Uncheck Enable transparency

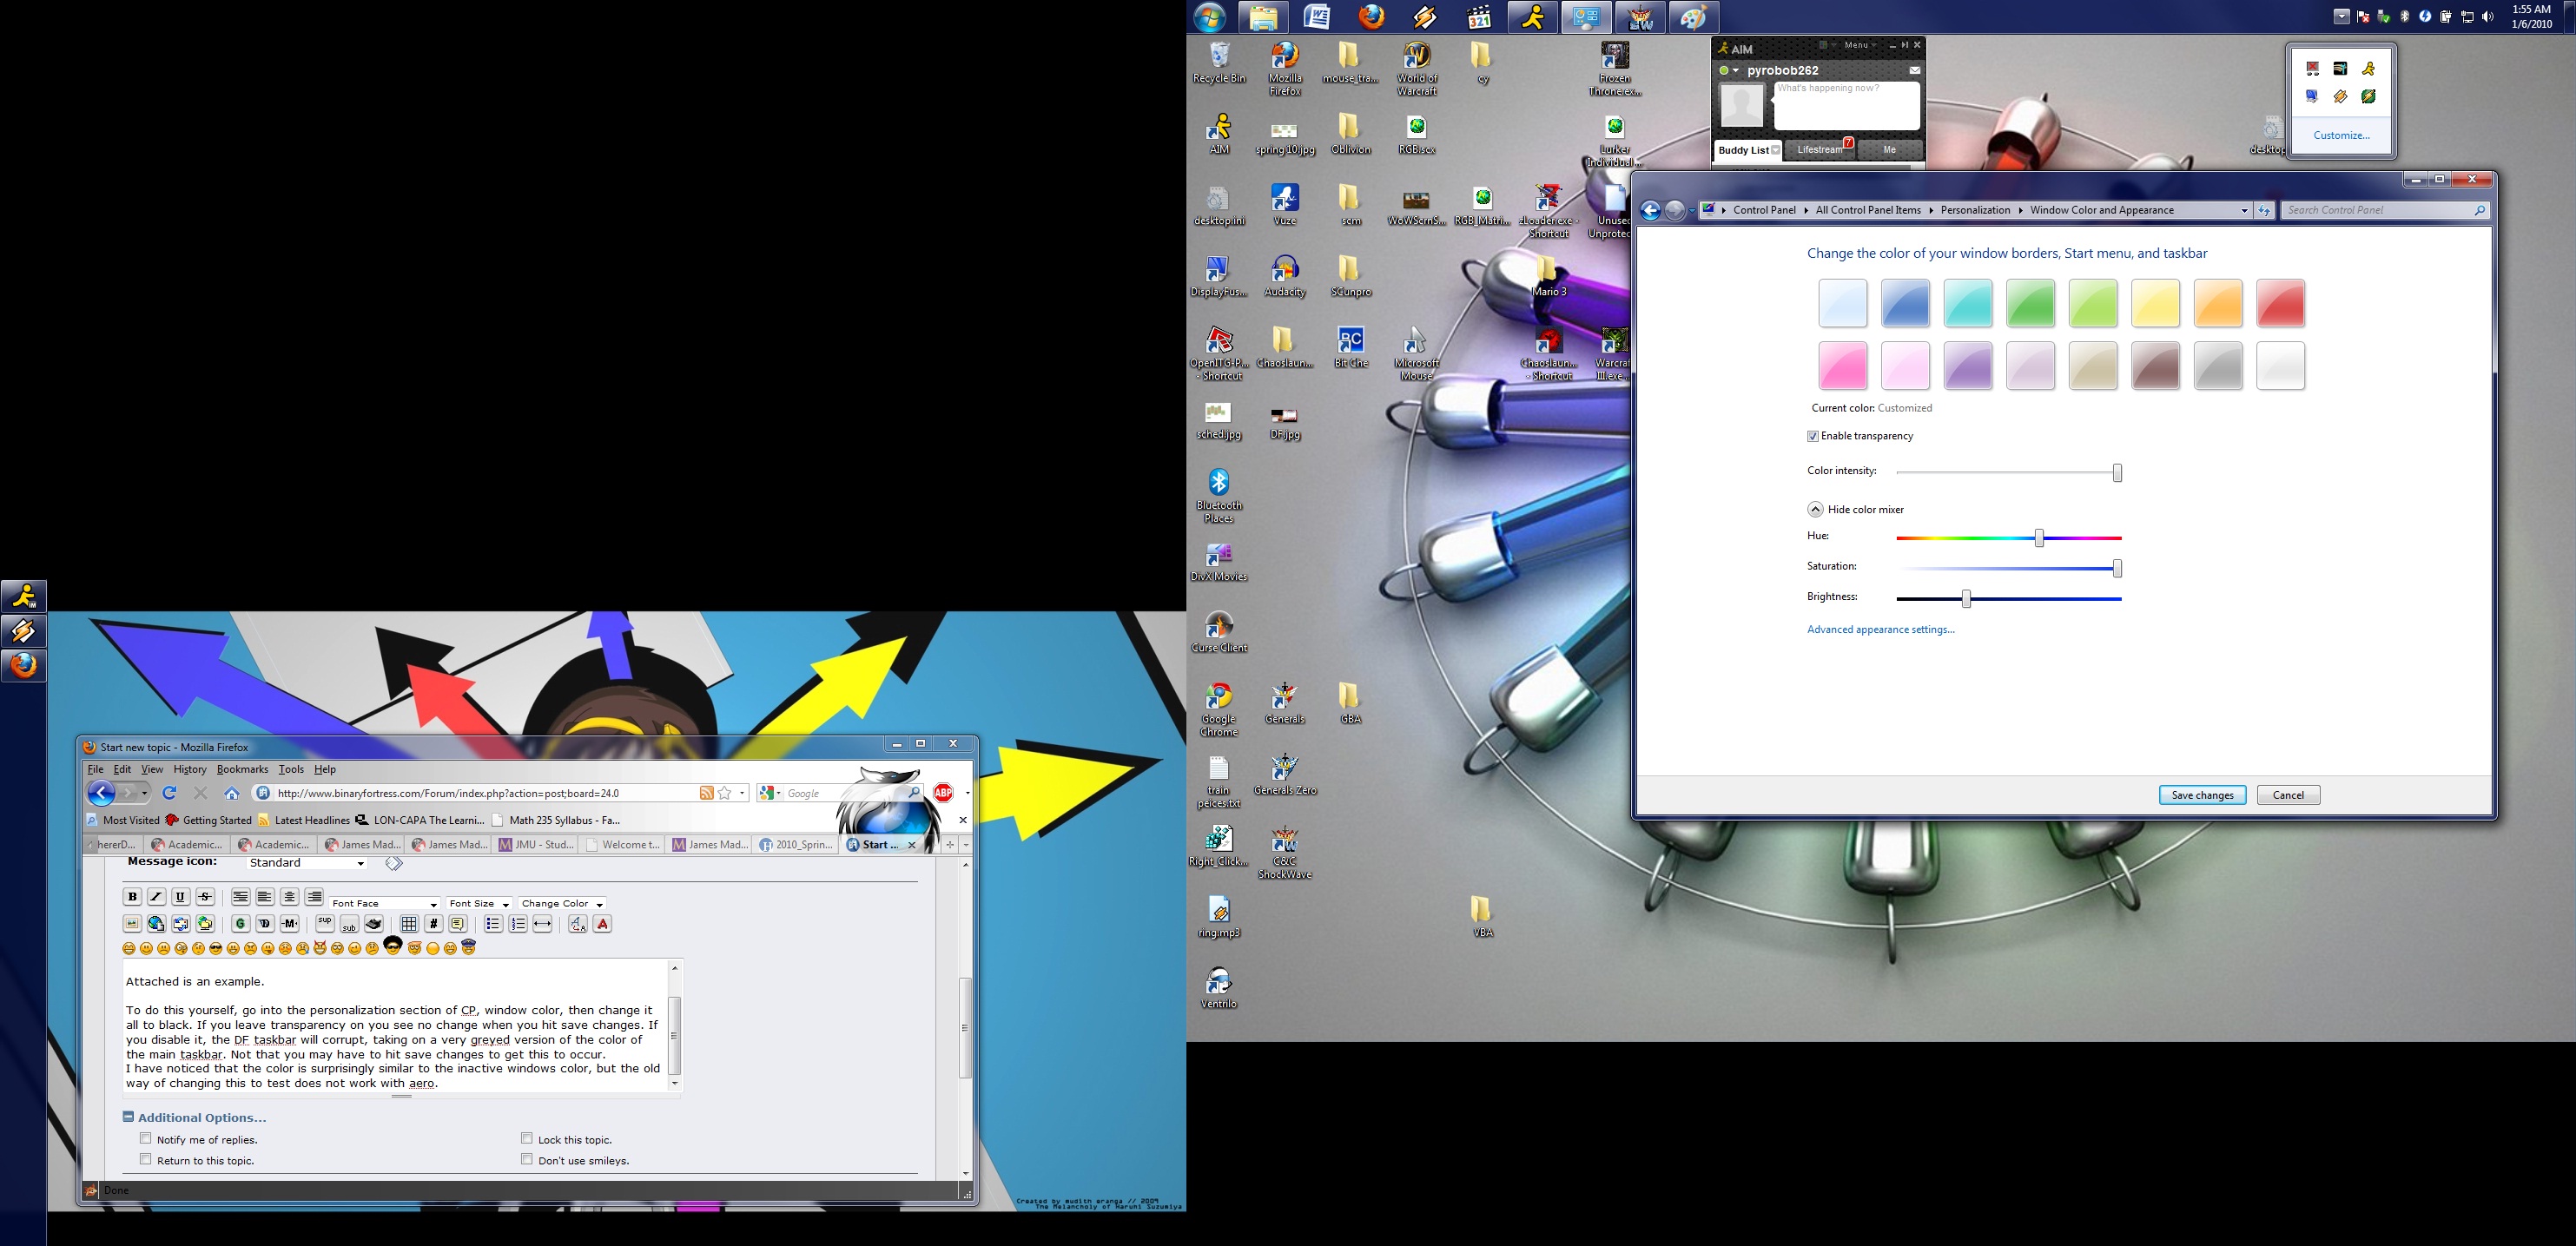click(x=1813, y=436)
